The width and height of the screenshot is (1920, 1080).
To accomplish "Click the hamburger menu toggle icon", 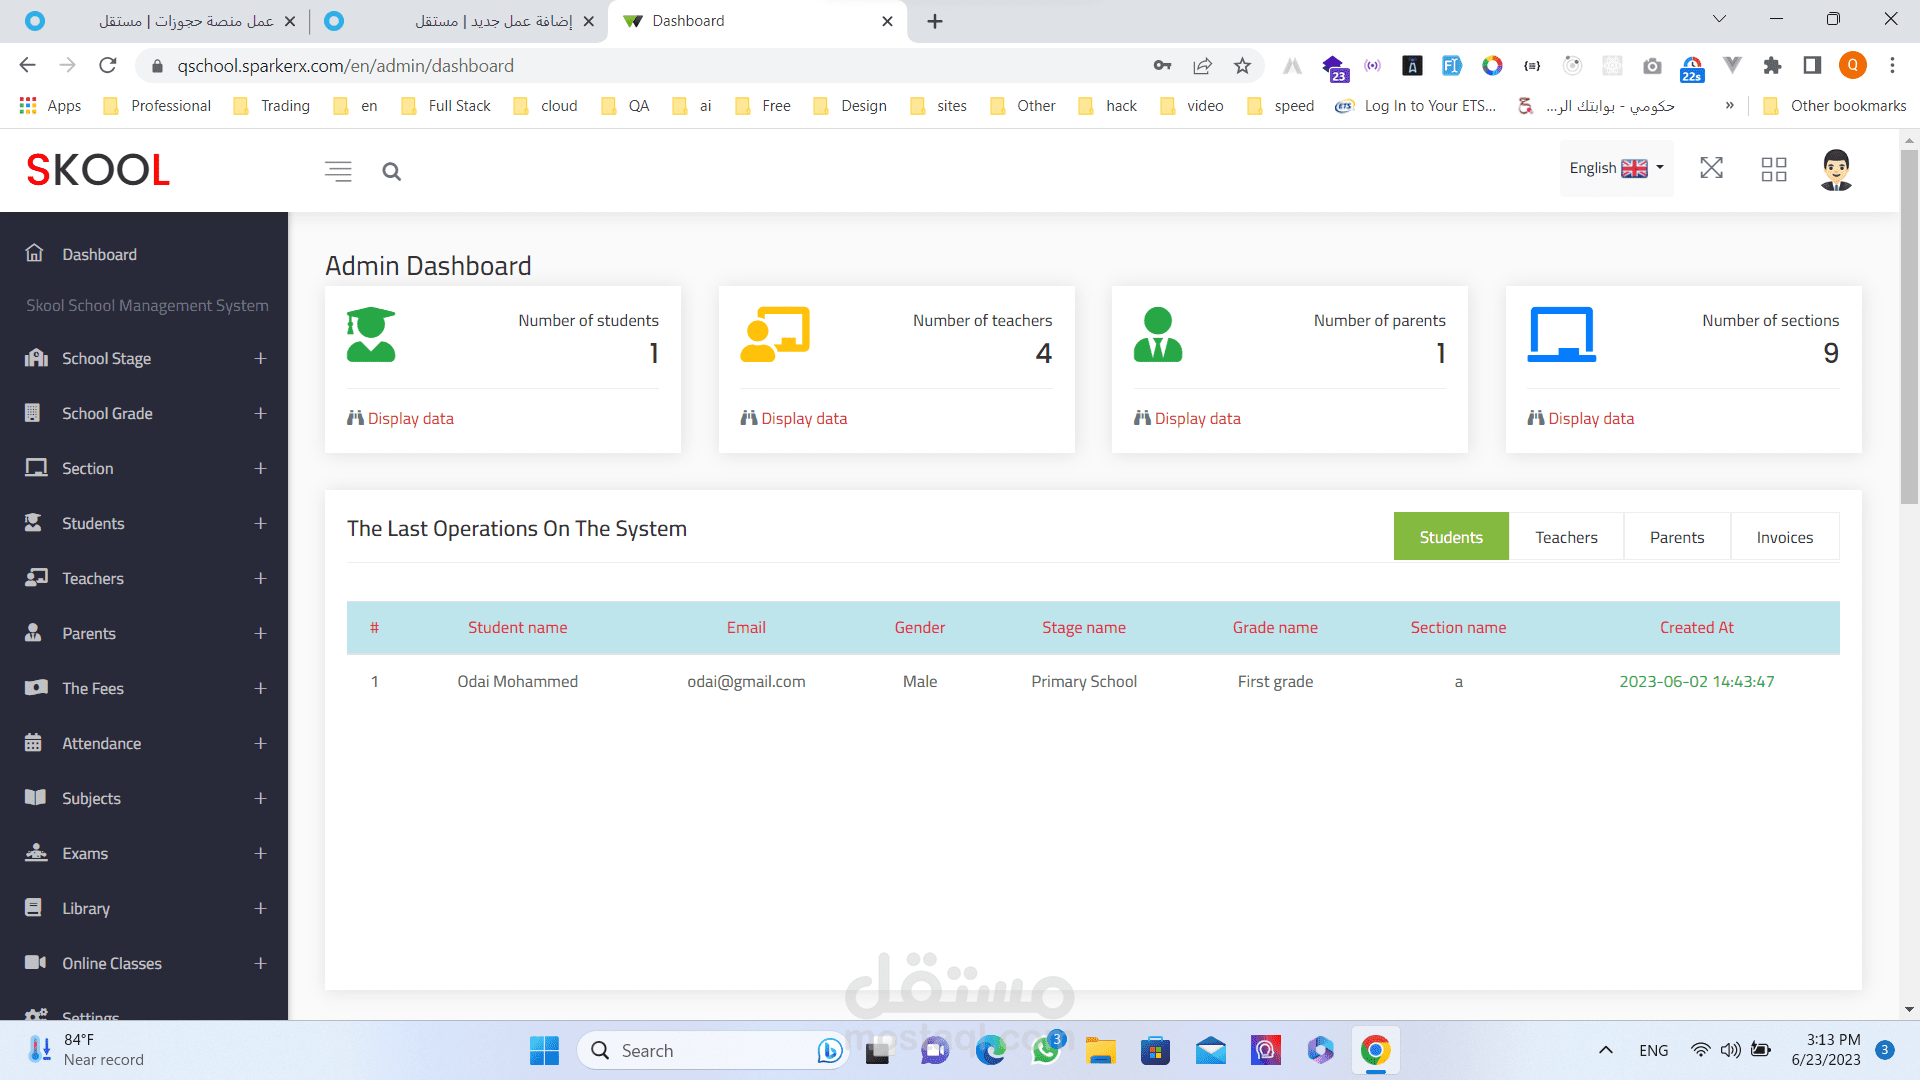I will tap(338, 171).
